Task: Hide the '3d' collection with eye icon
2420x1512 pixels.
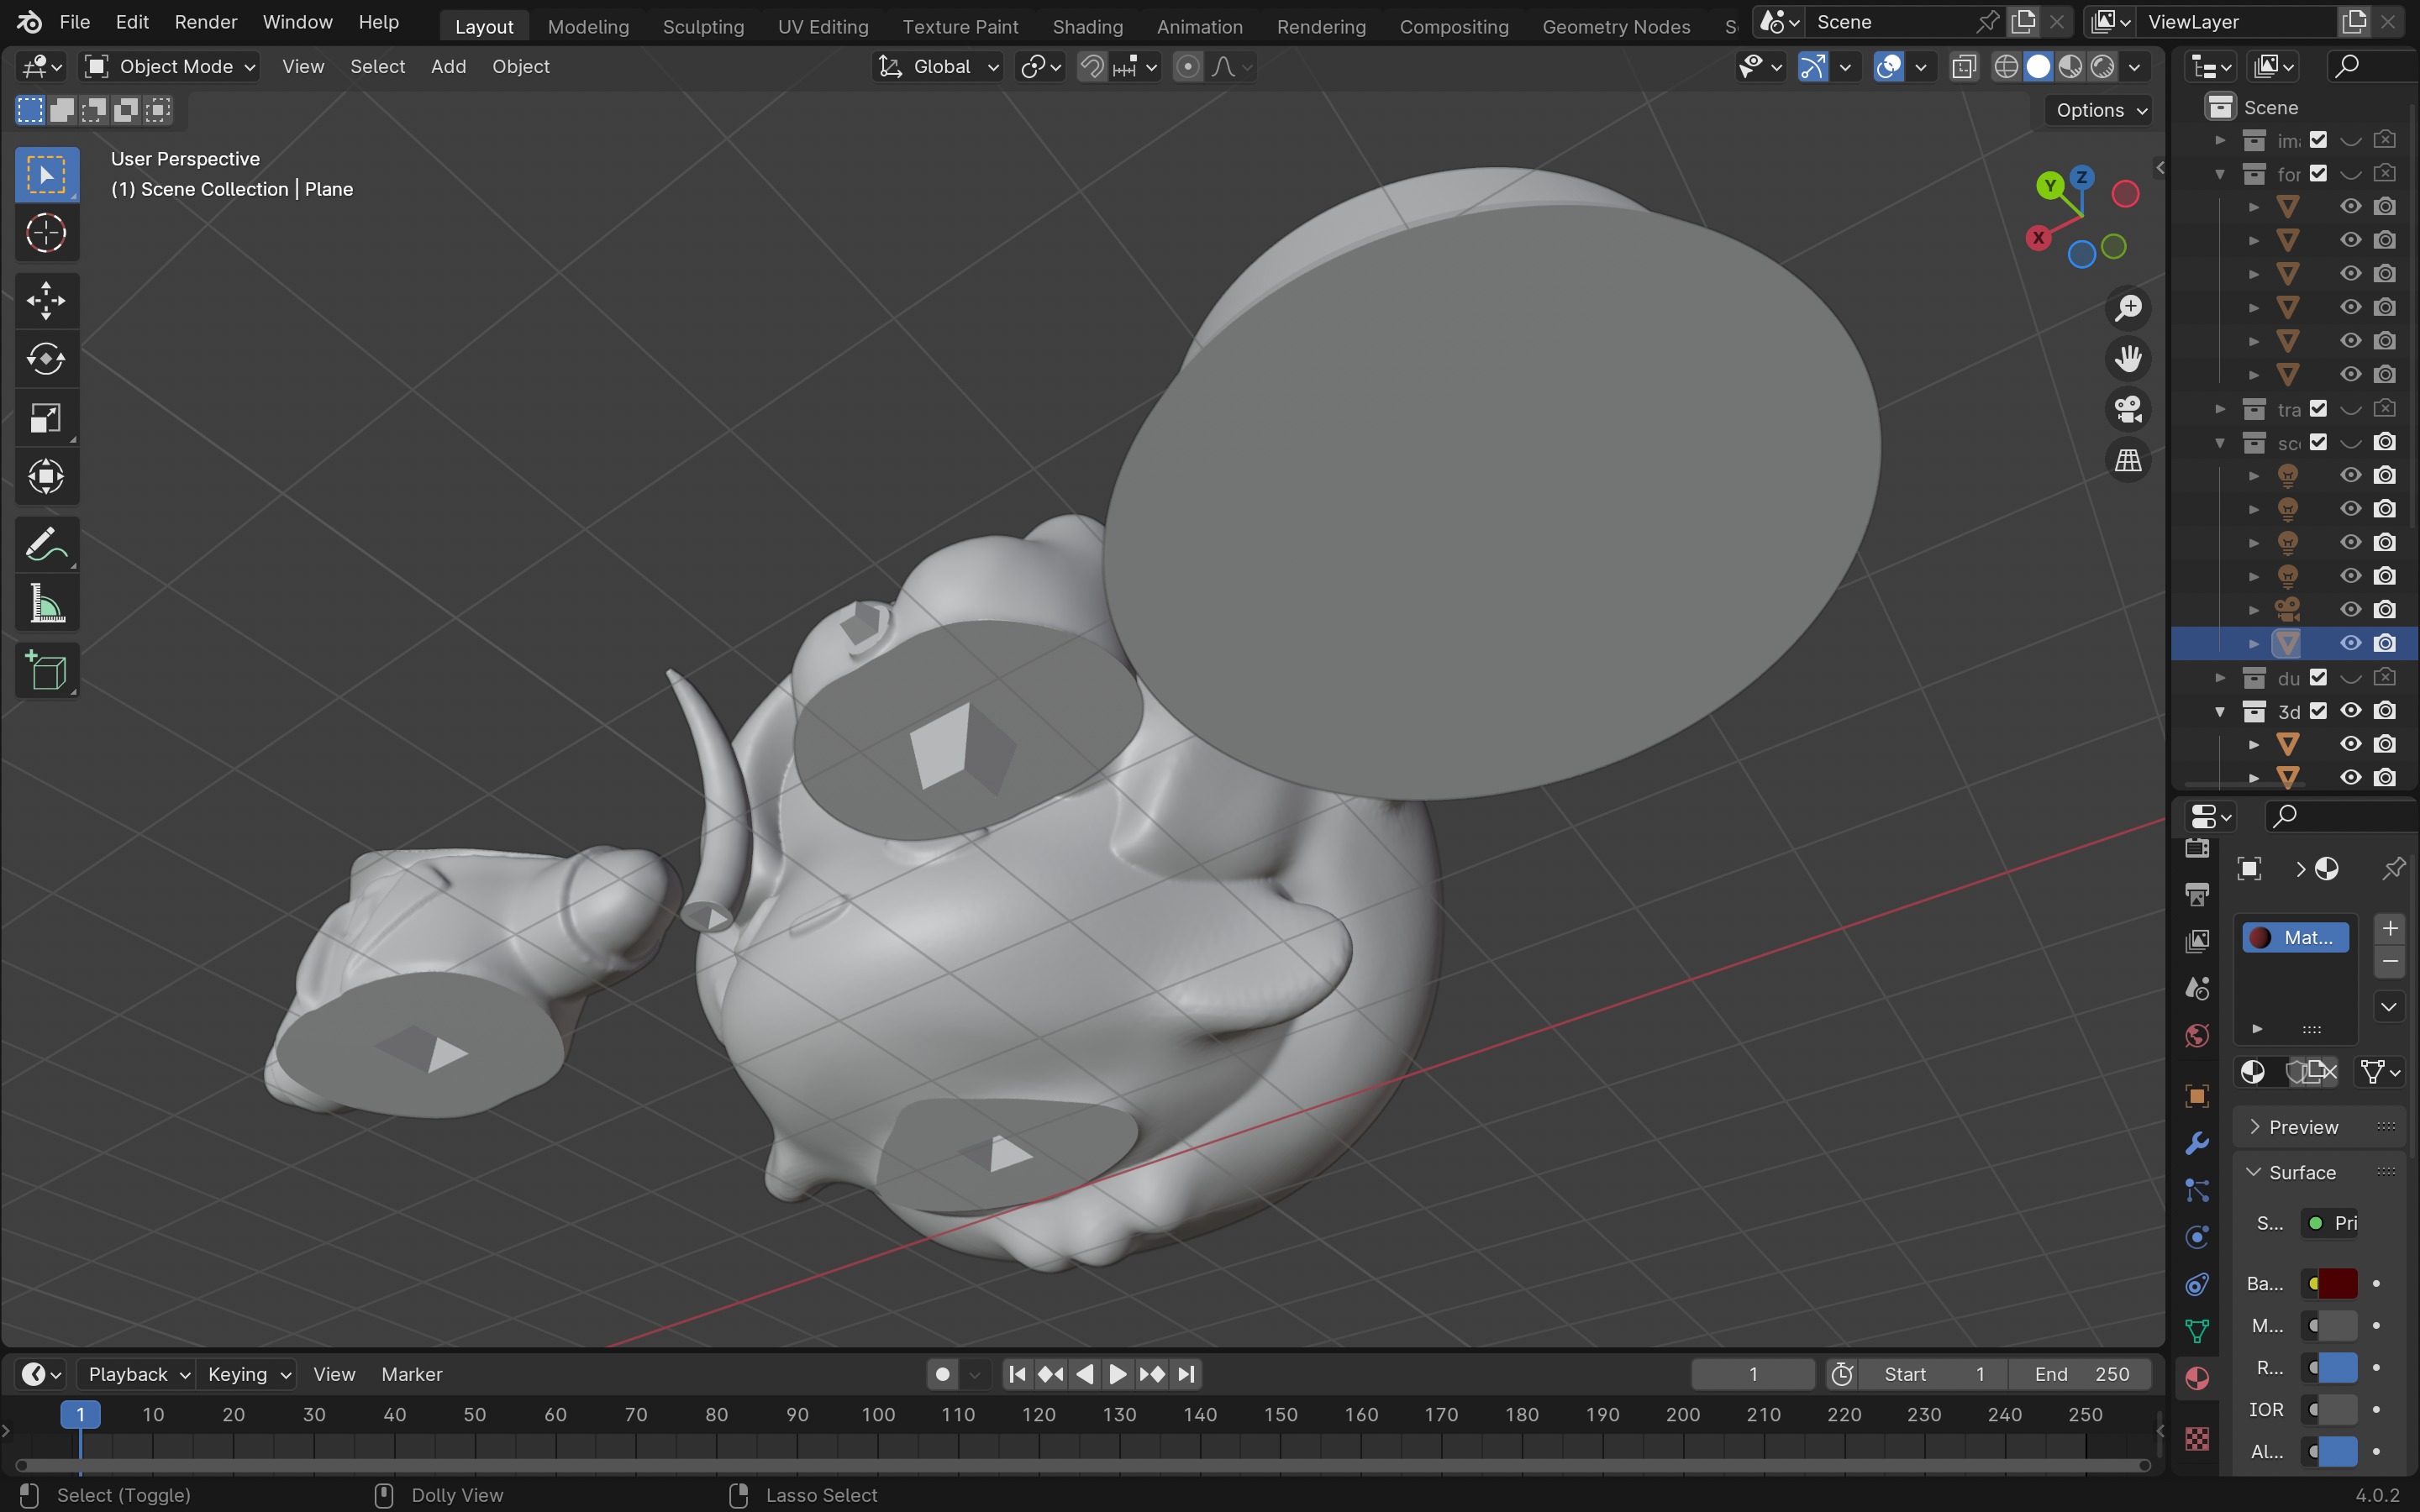Action: click(2351, 711)
